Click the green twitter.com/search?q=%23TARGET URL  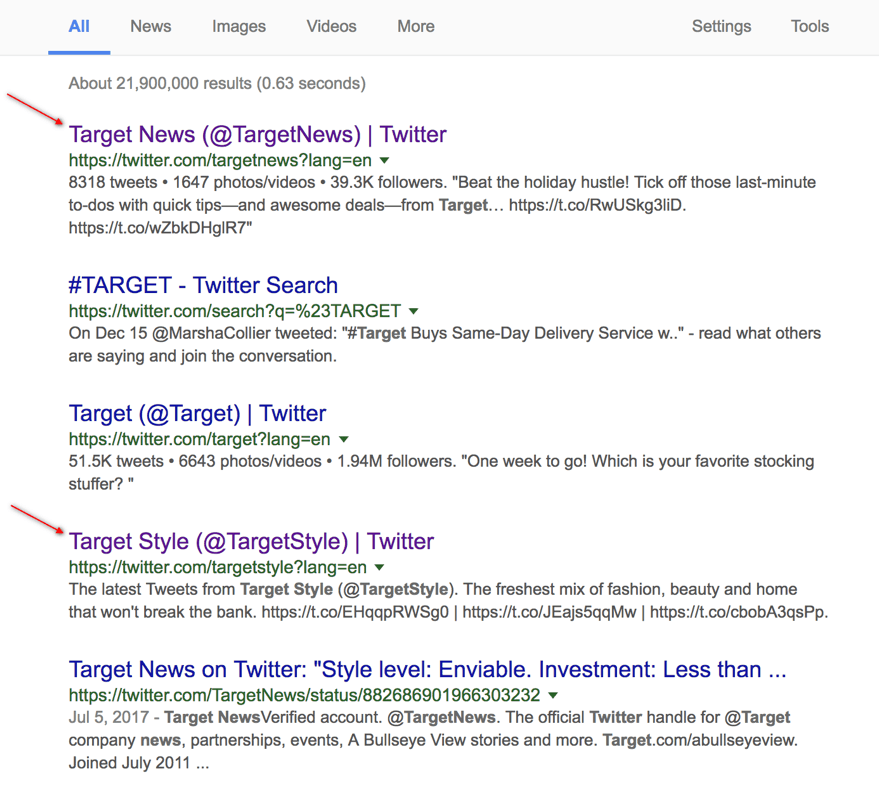pyautogui.click(x=235, y=311)
